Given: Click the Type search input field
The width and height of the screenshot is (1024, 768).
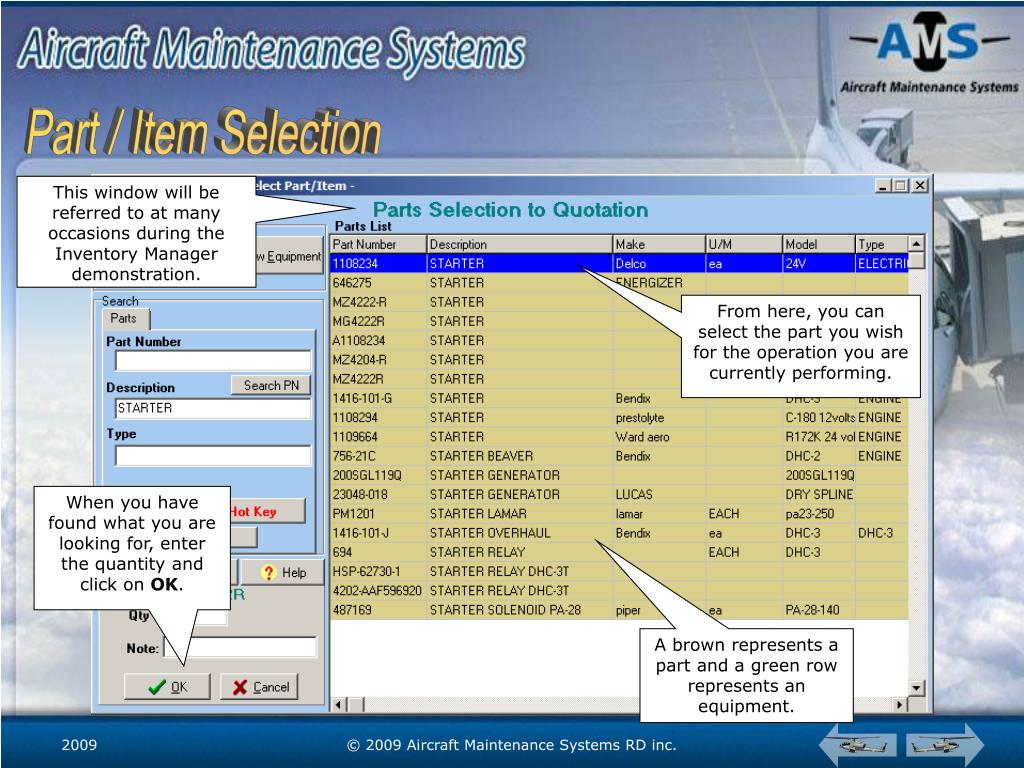Looking at the screenshot, I should pyautogui.click(x=213, y=455).
